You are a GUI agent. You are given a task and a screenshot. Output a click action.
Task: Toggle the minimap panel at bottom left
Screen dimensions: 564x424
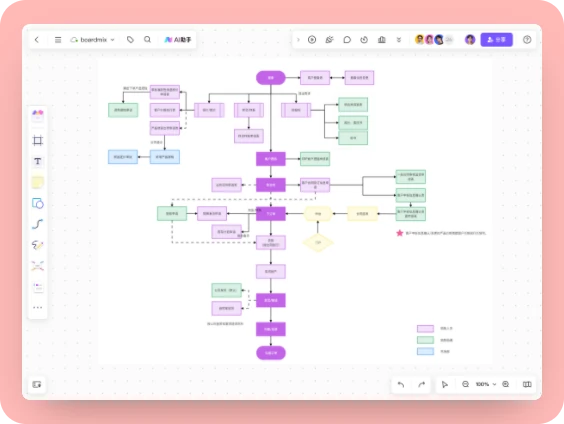pos(37,384)
